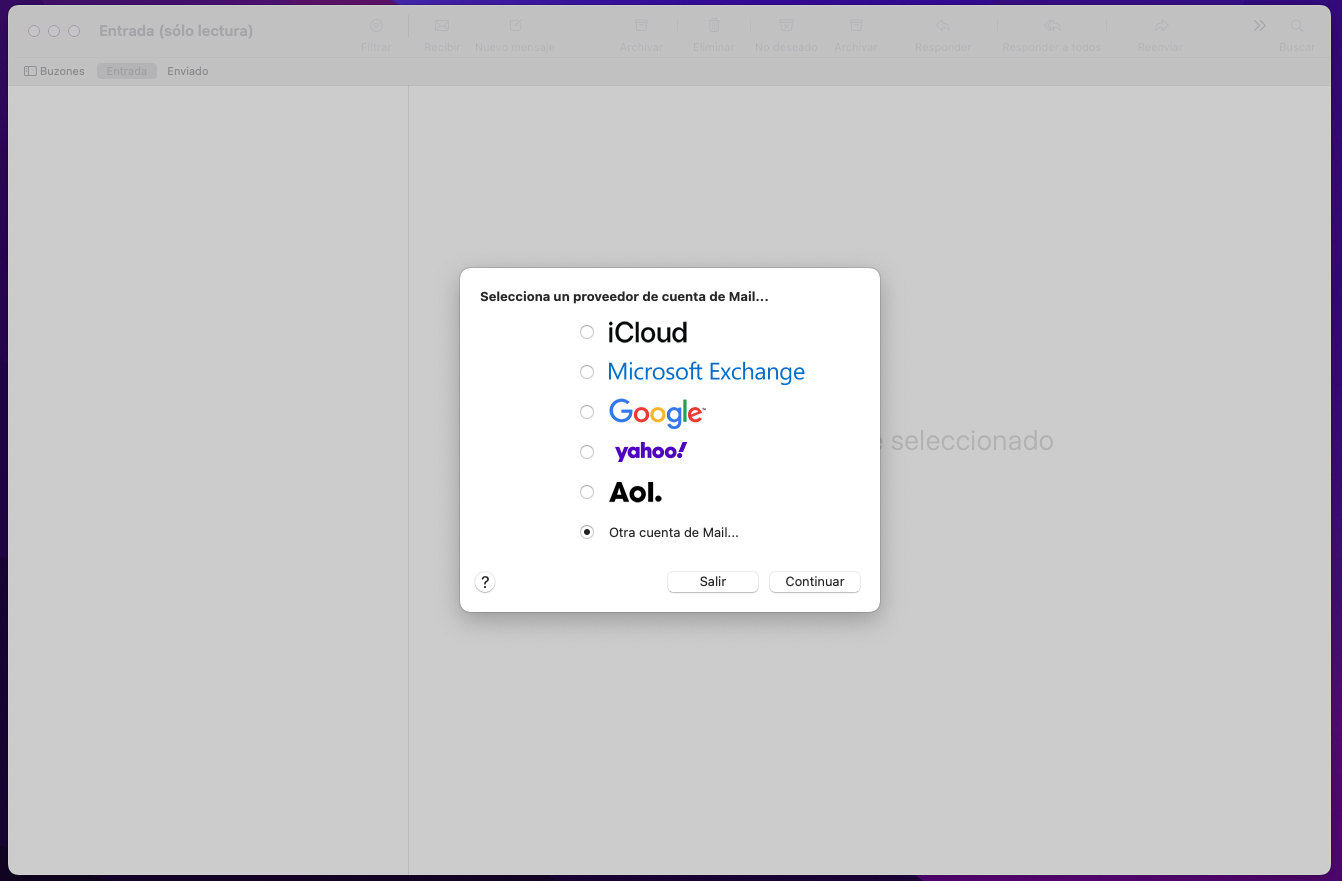Switch to the Entrada favorites tab
The image size is (1342, 881).
(x=127, y=71)
